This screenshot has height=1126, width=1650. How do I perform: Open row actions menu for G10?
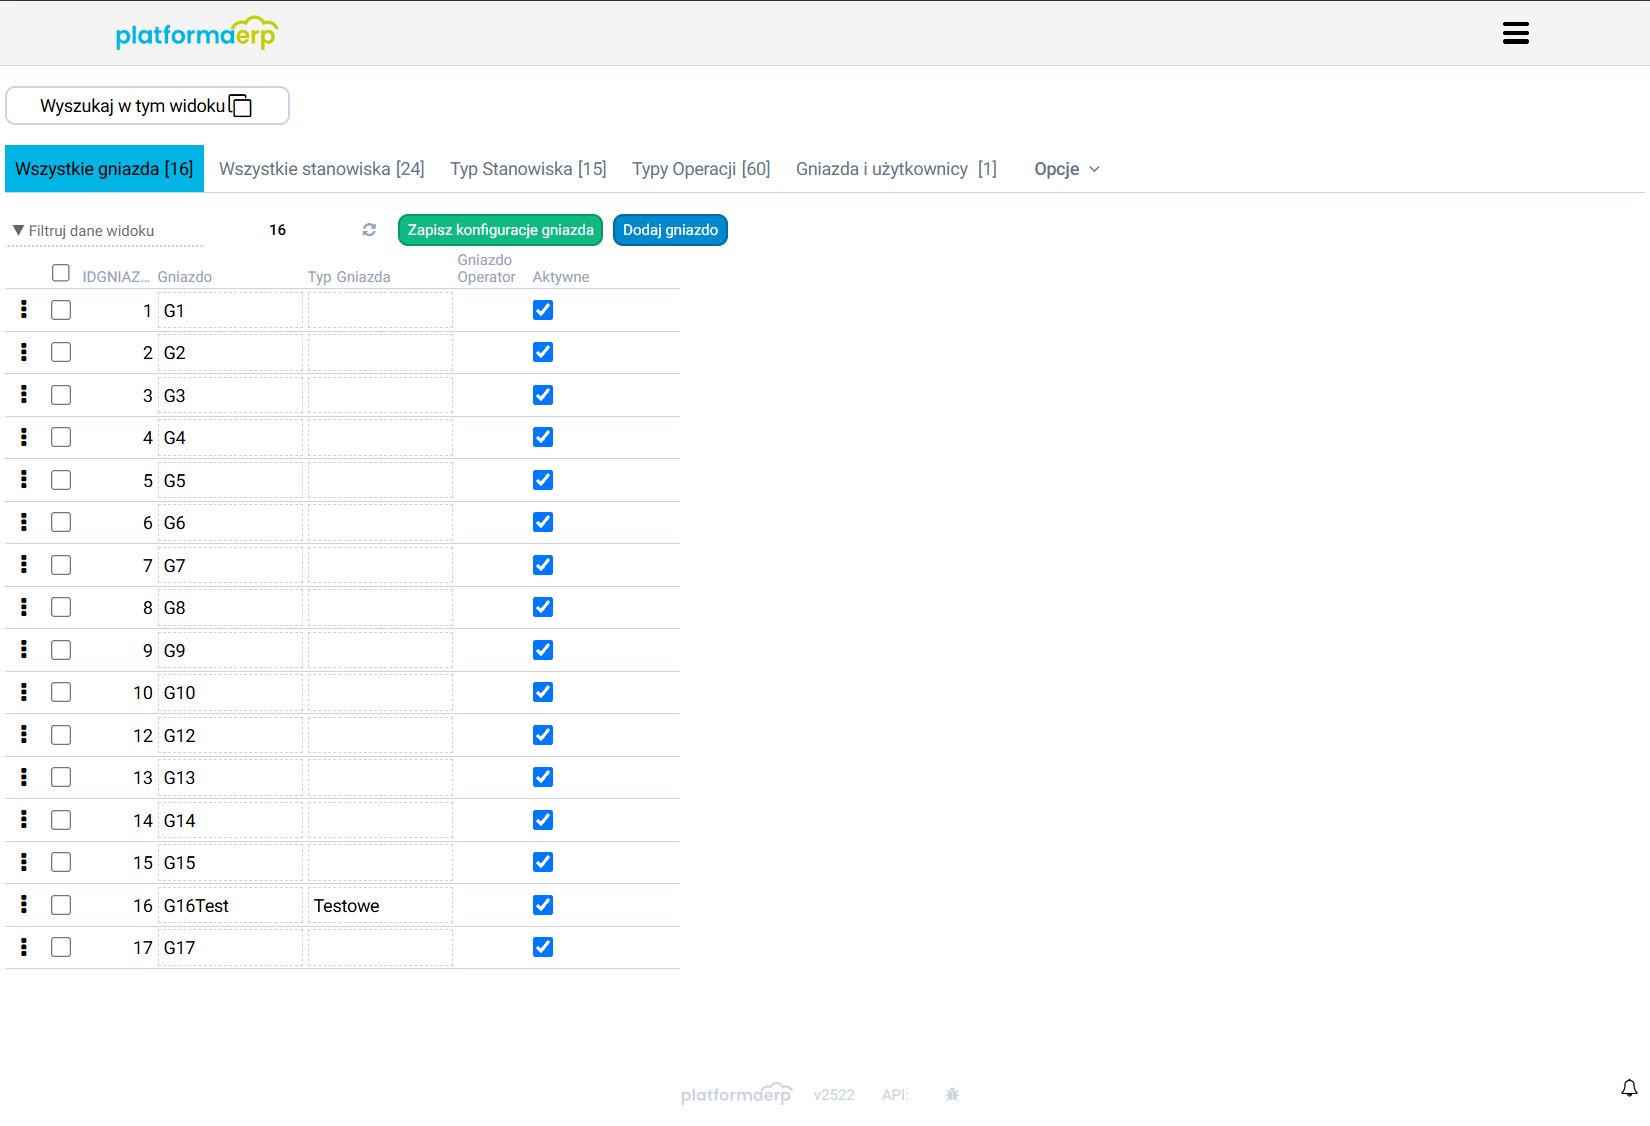24,692
